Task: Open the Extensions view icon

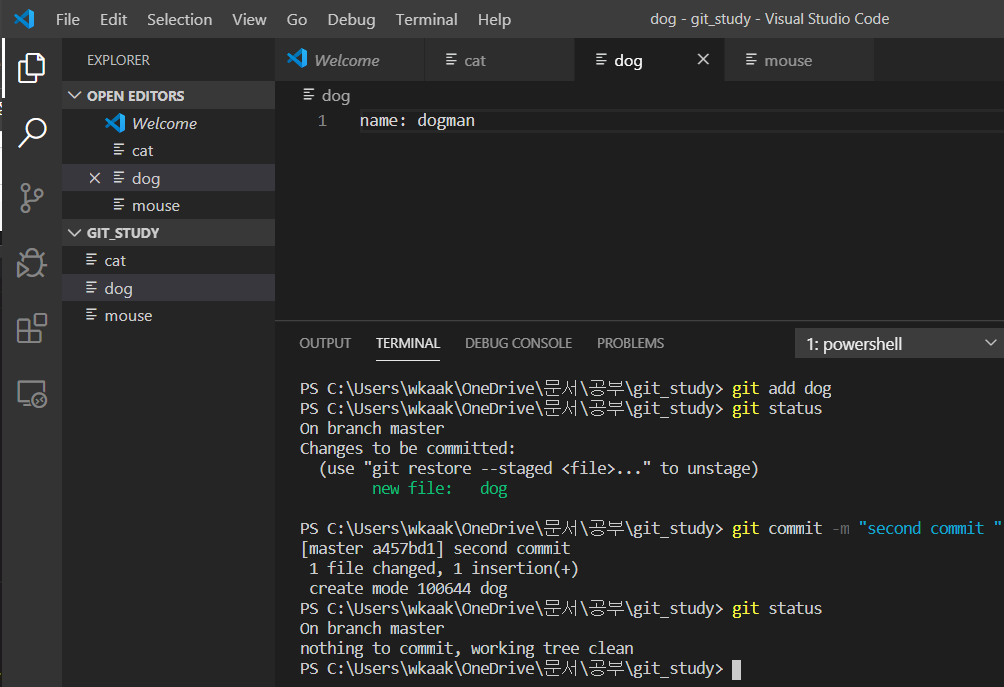Action: (x=31, y=328)
